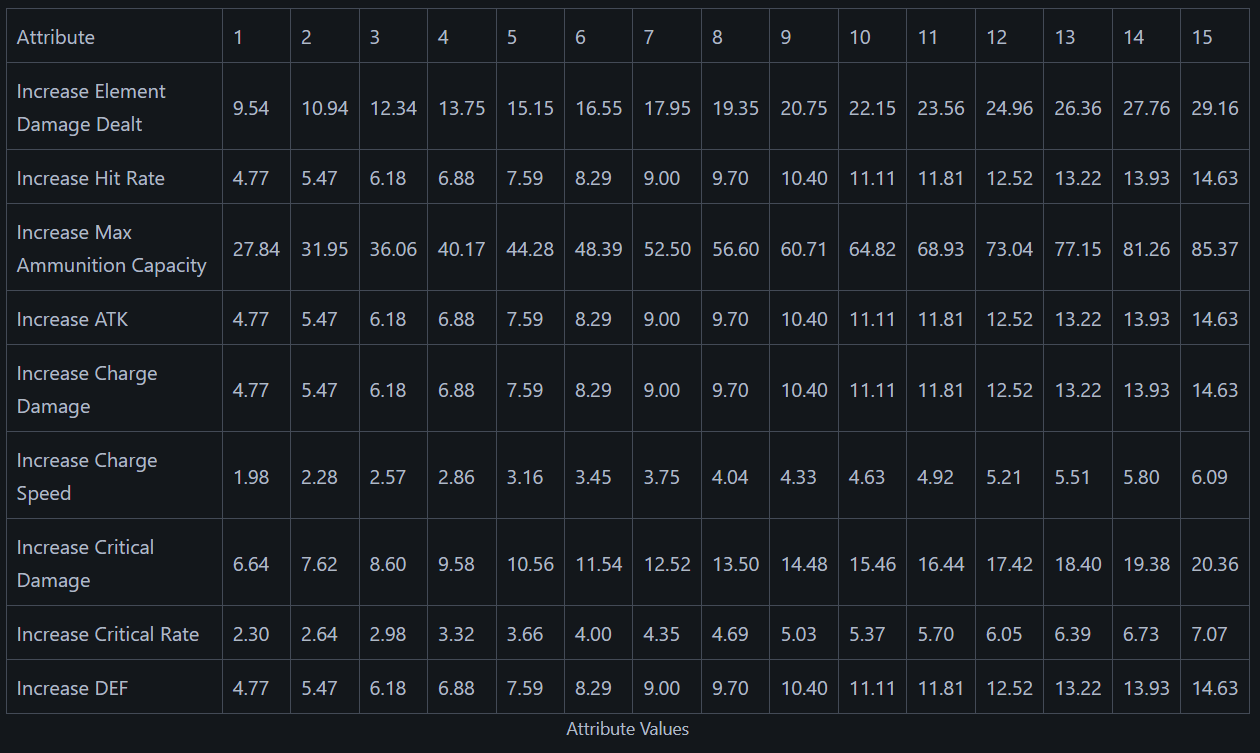This screenshot has height=753, width=1260.
Task: Click value 10.40 in Increase DEF row
Action: 804,688
